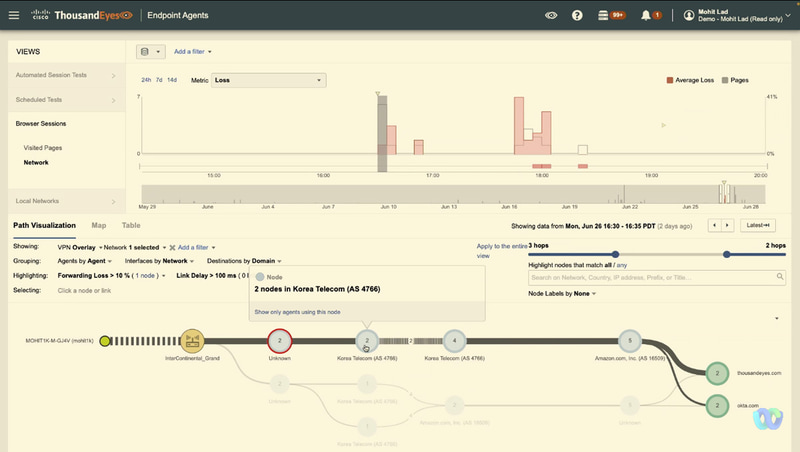Focus the node search input field
Screen dimensions: 800x452
point(657,278)
